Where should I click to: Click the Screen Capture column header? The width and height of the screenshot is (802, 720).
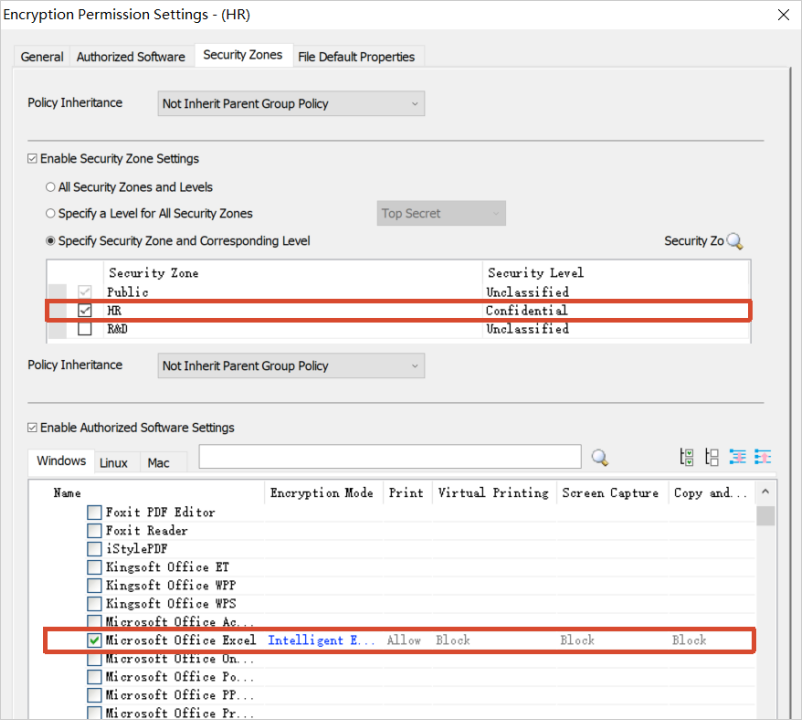click(x=610, y=493)
